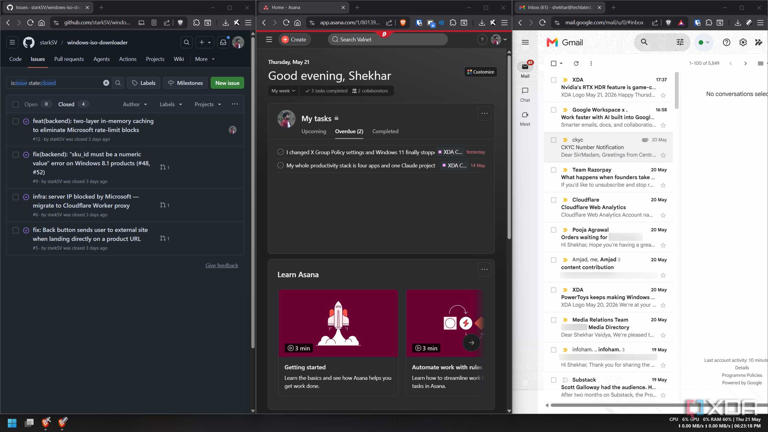Select checkbox for Back button issue
Image resolution: width=768 pixels, height=432 pixels.
coord(16,230)
